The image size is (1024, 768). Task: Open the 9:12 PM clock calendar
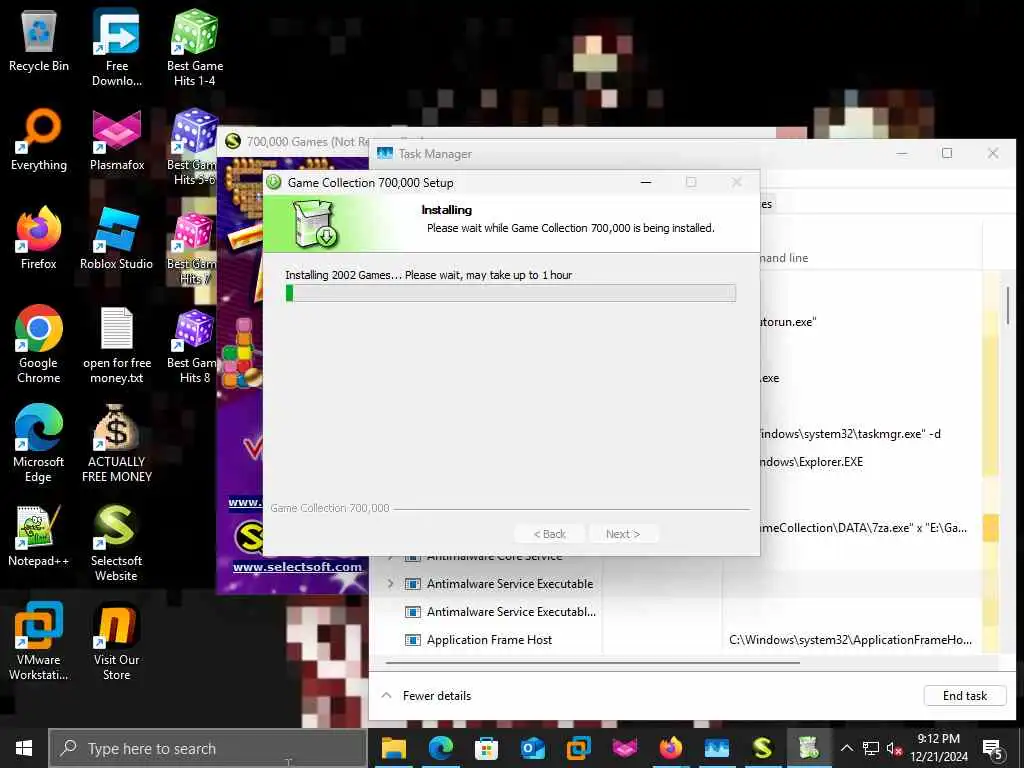pos(938,748)
